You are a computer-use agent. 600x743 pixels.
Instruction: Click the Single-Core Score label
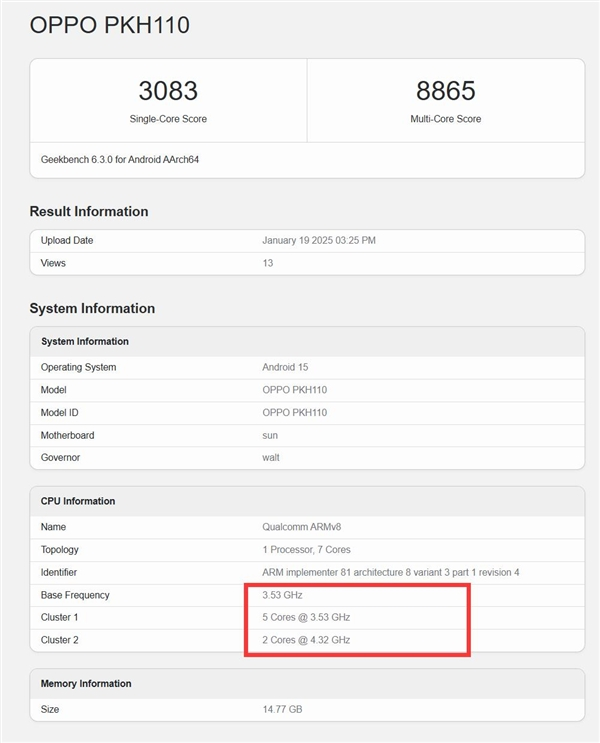[168, 119]
